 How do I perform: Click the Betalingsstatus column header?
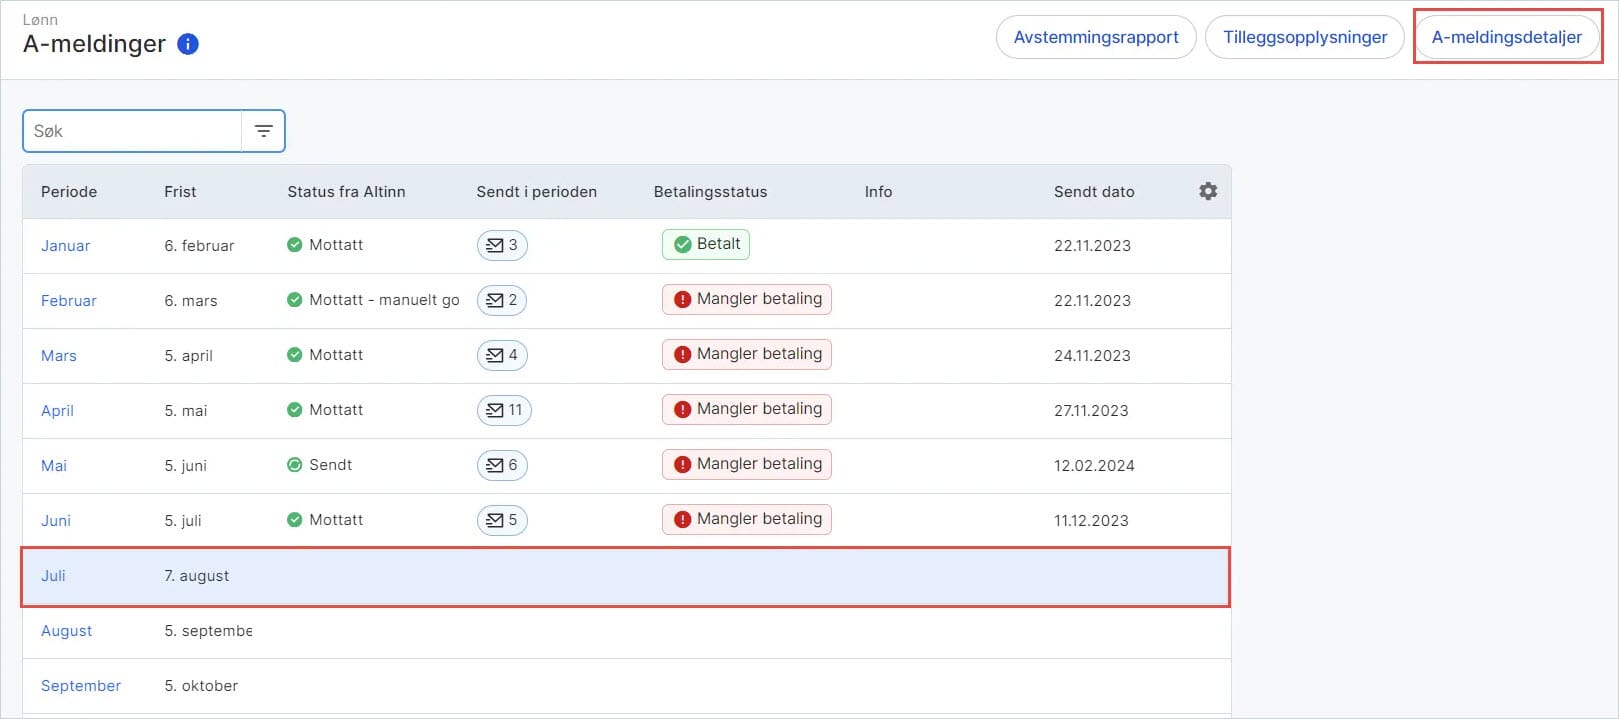pyautogui.click(x=710, y=192)
